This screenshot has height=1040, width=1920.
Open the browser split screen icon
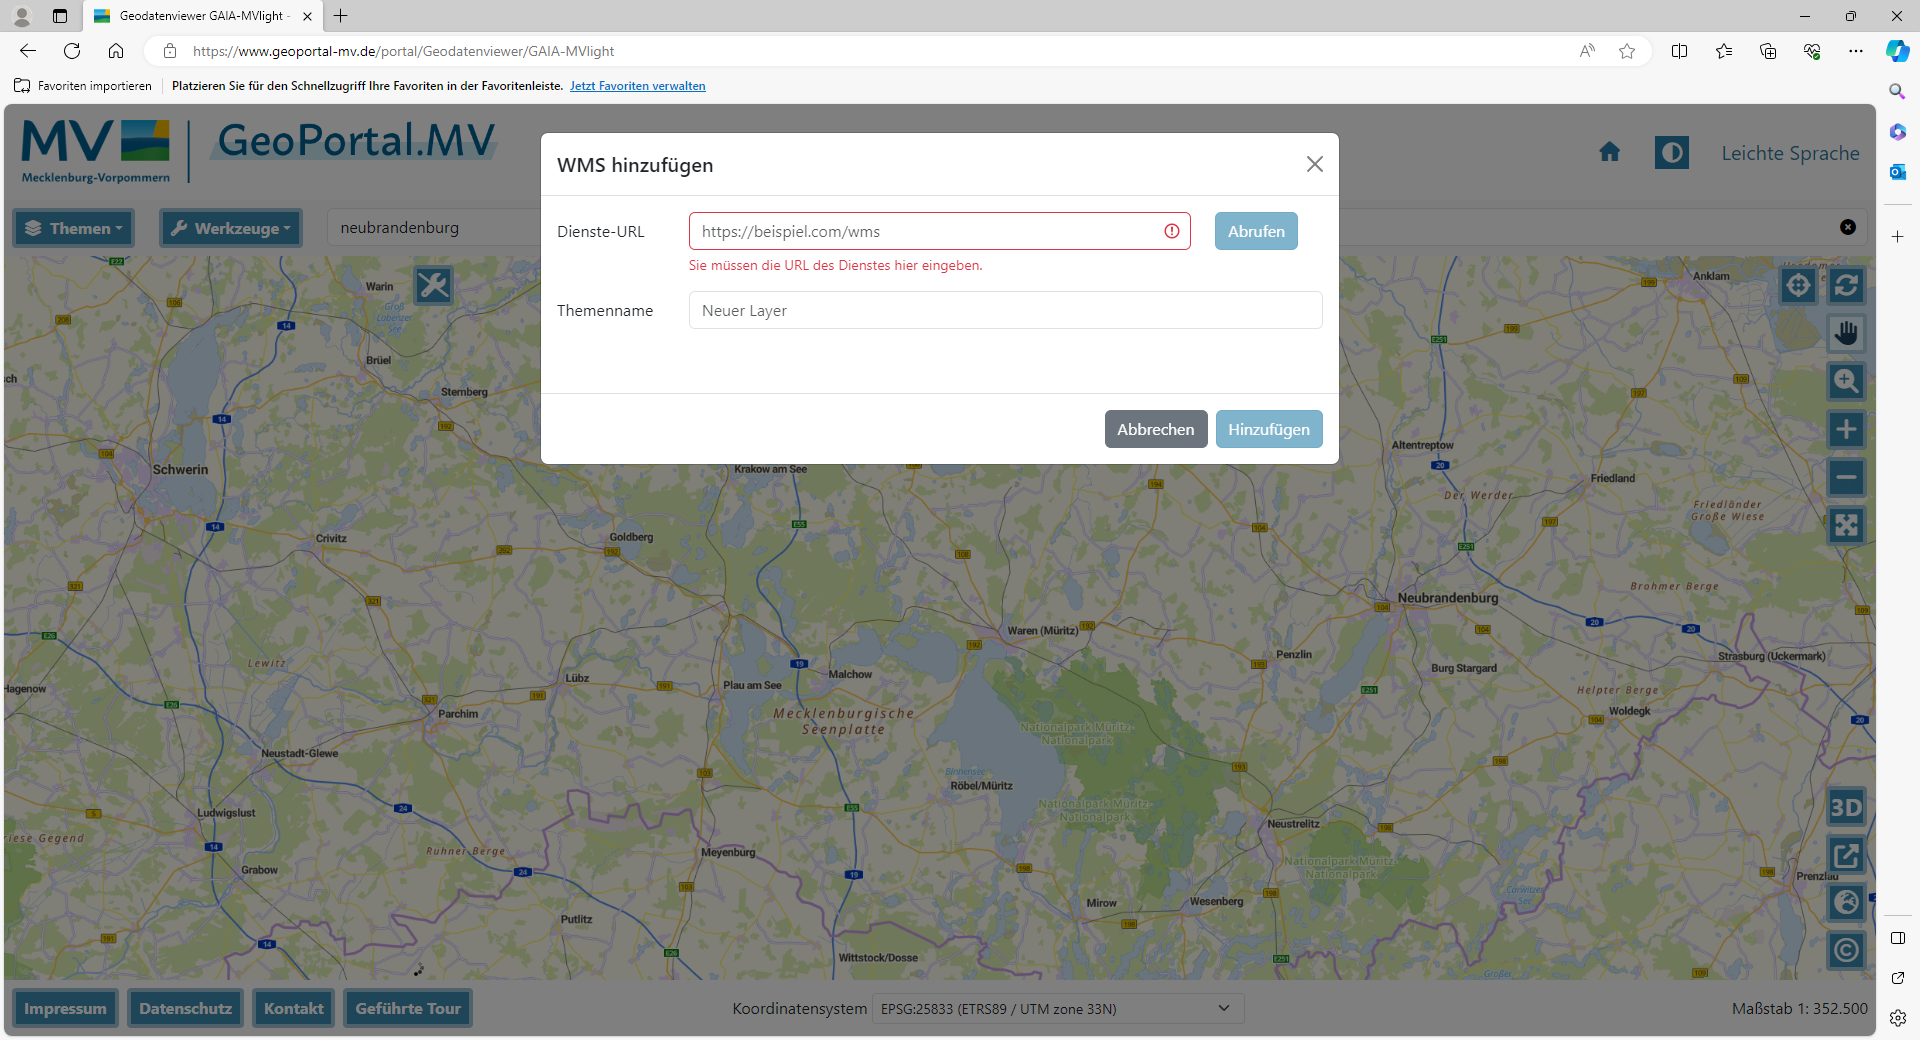click(1680, 51)
